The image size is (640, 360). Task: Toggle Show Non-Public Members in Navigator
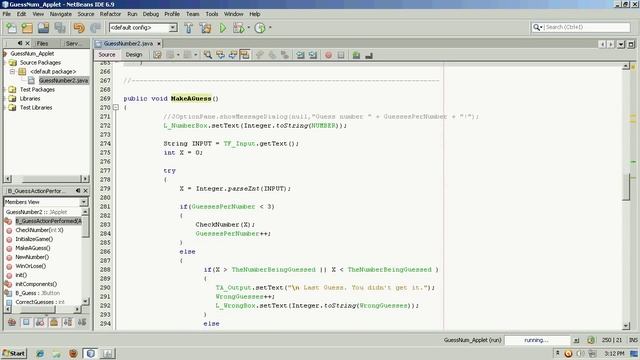(x=53, y=322)
